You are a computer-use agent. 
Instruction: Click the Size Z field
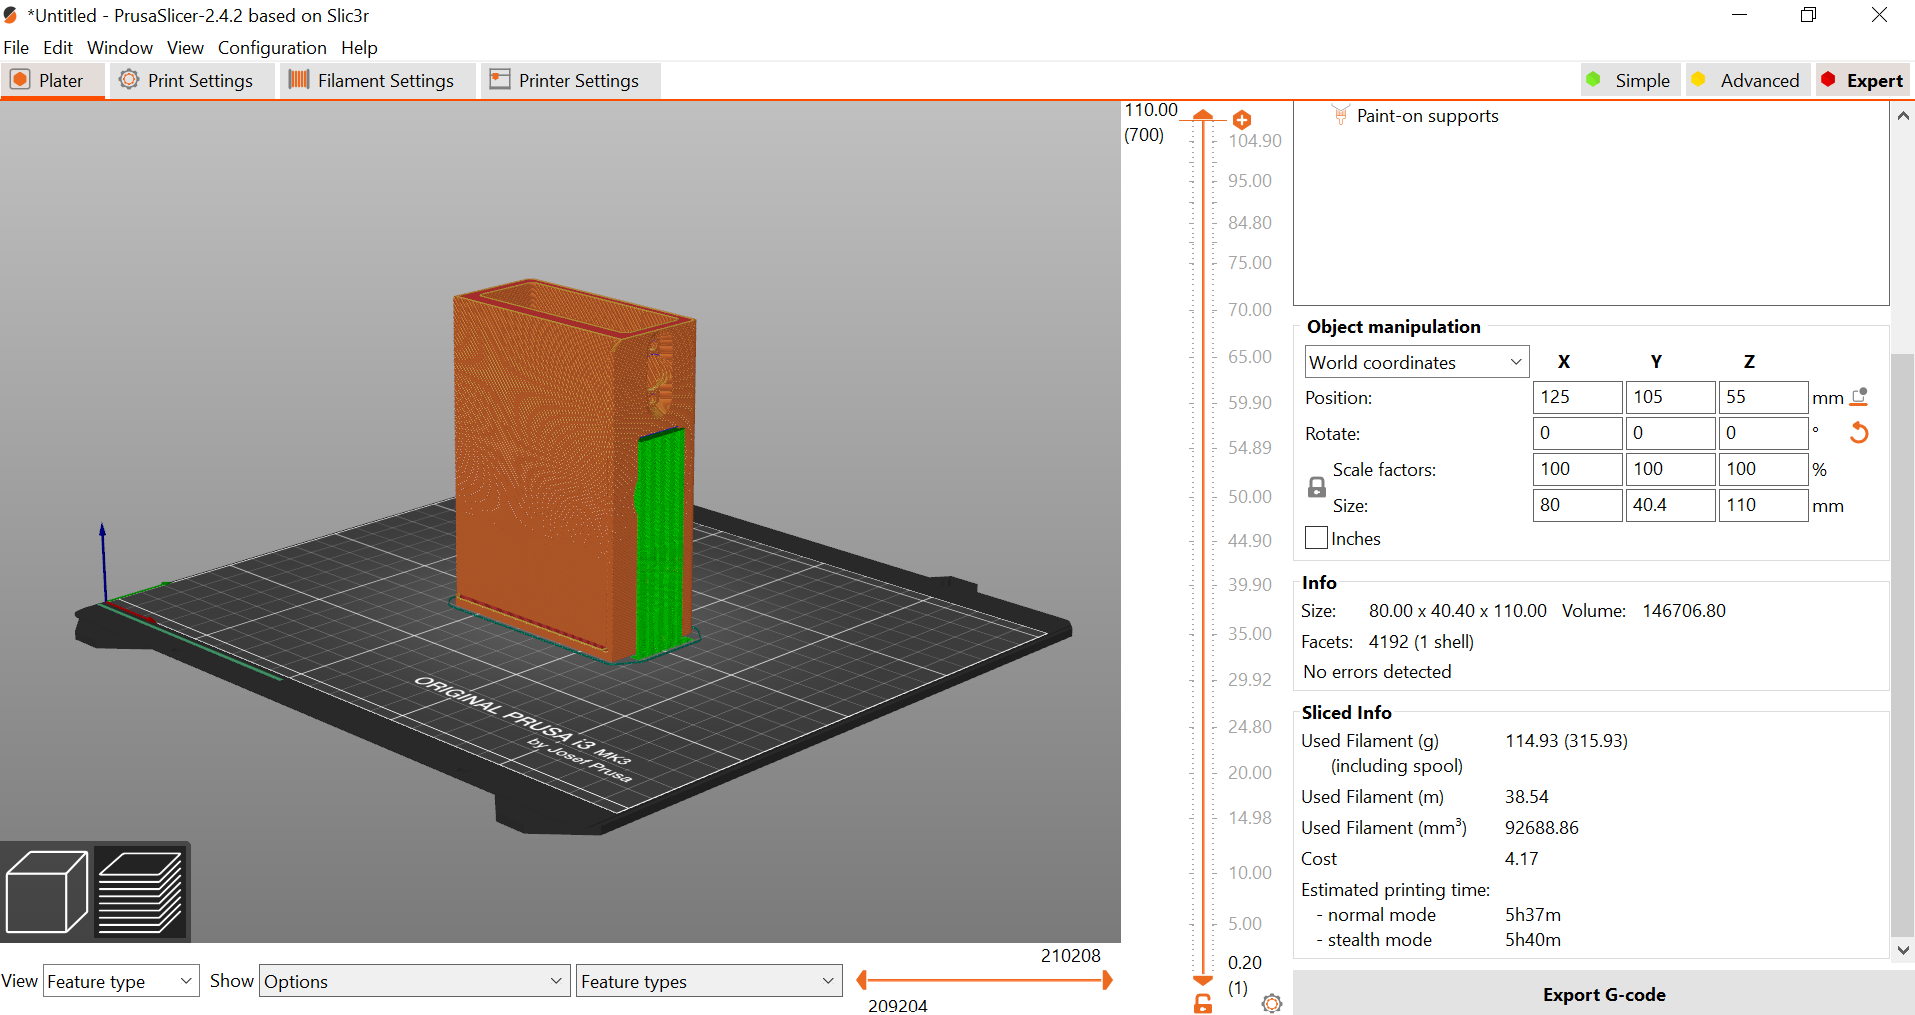point(1763,505)
